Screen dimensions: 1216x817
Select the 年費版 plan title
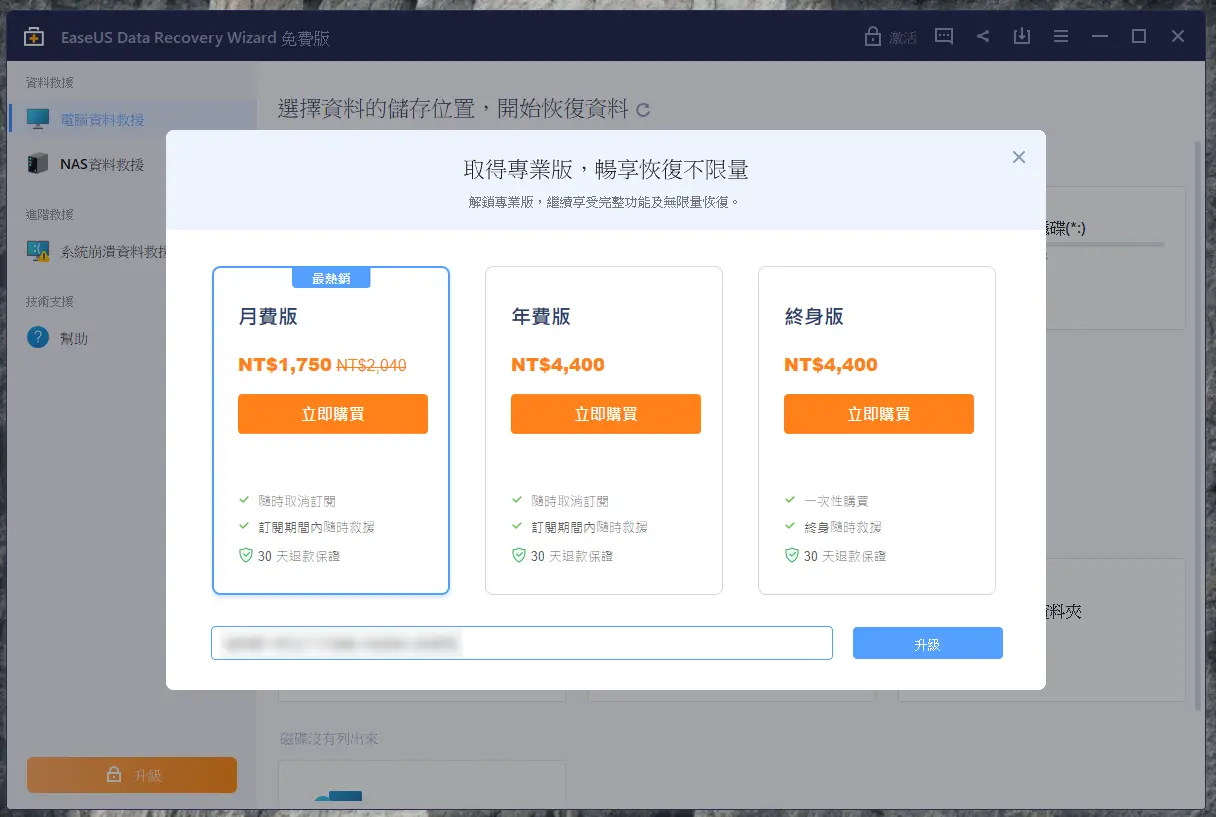541,317
